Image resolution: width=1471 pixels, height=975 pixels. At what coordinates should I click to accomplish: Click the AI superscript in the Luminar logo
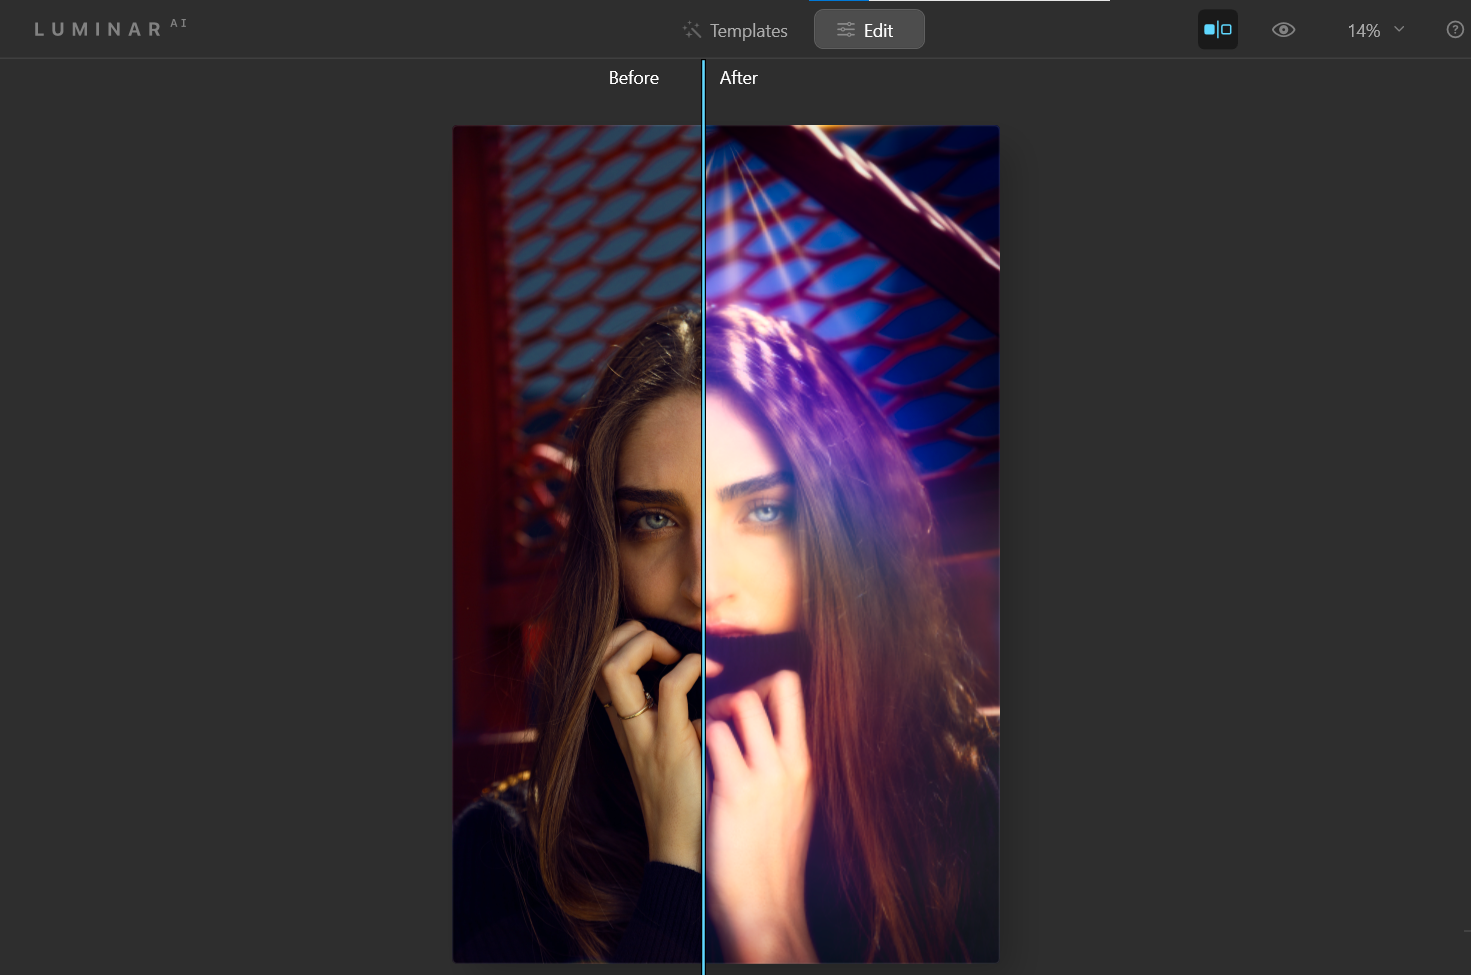(x=178, y=22)
